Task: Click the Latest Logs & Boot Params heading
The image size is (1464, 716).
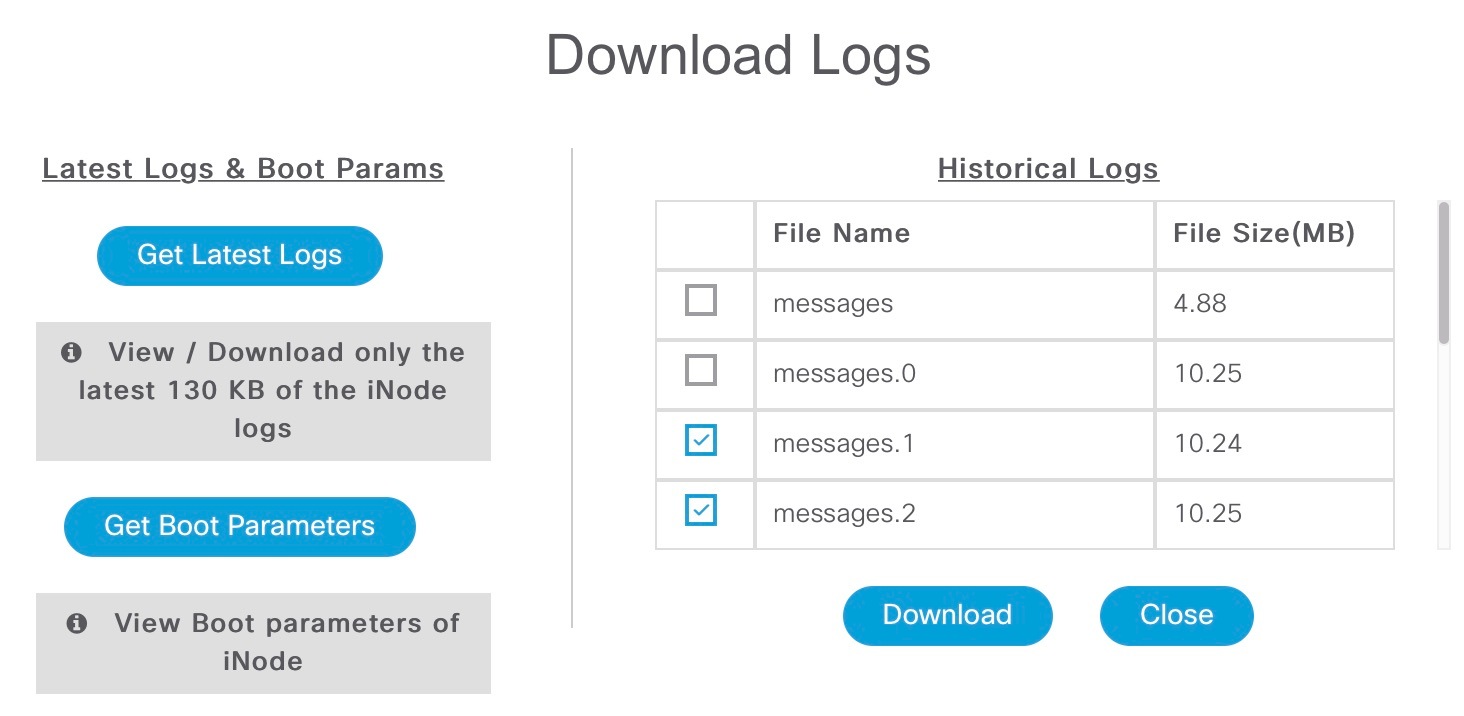Action: click(x=243, y=168)
